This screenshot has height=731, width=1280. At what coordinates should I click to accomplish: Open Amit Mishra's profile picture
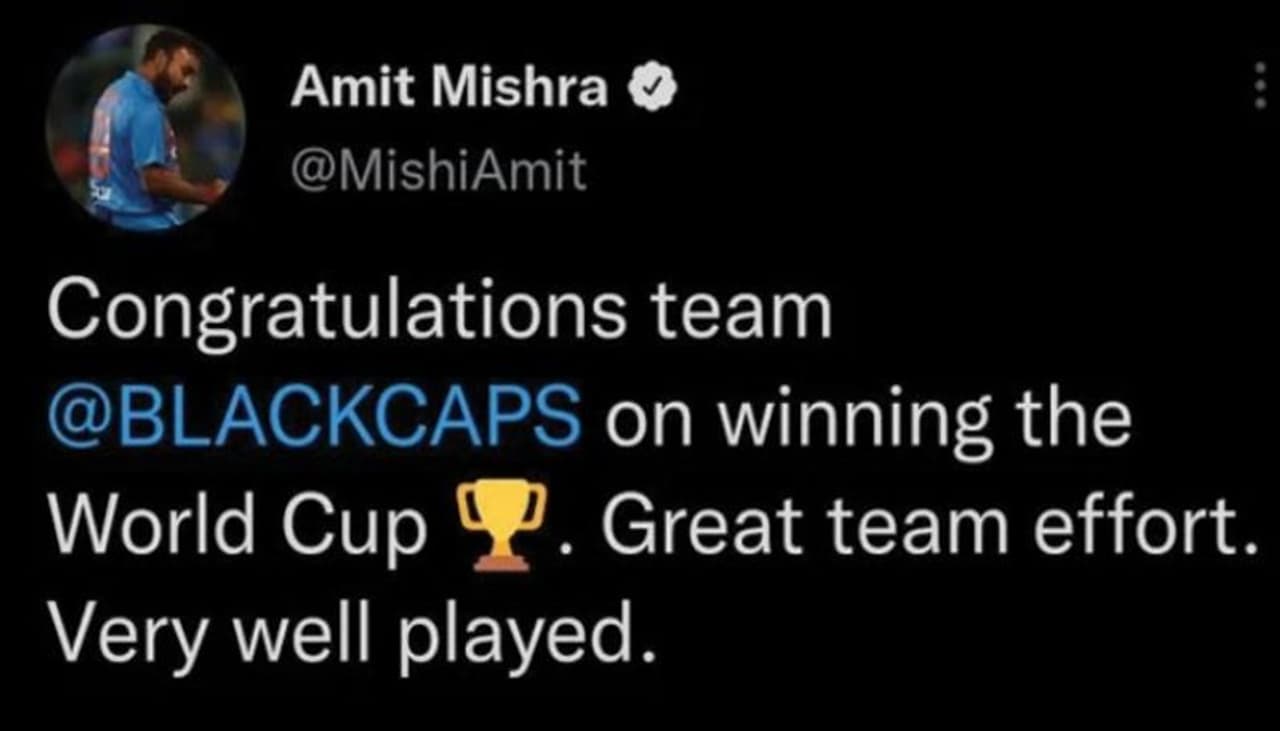(x=145, y=129)
